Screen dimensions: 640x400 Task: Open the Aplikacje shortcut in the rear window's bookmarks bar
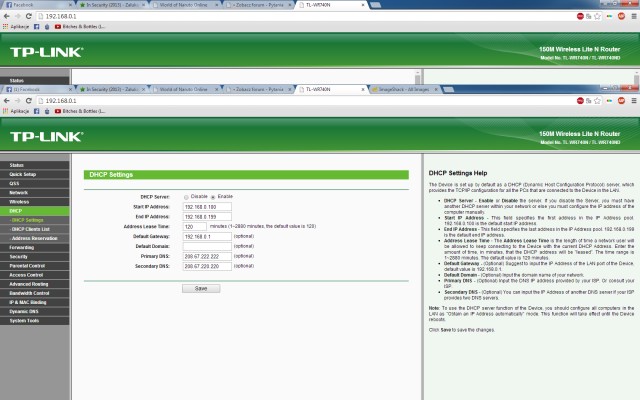coord(16,27)
